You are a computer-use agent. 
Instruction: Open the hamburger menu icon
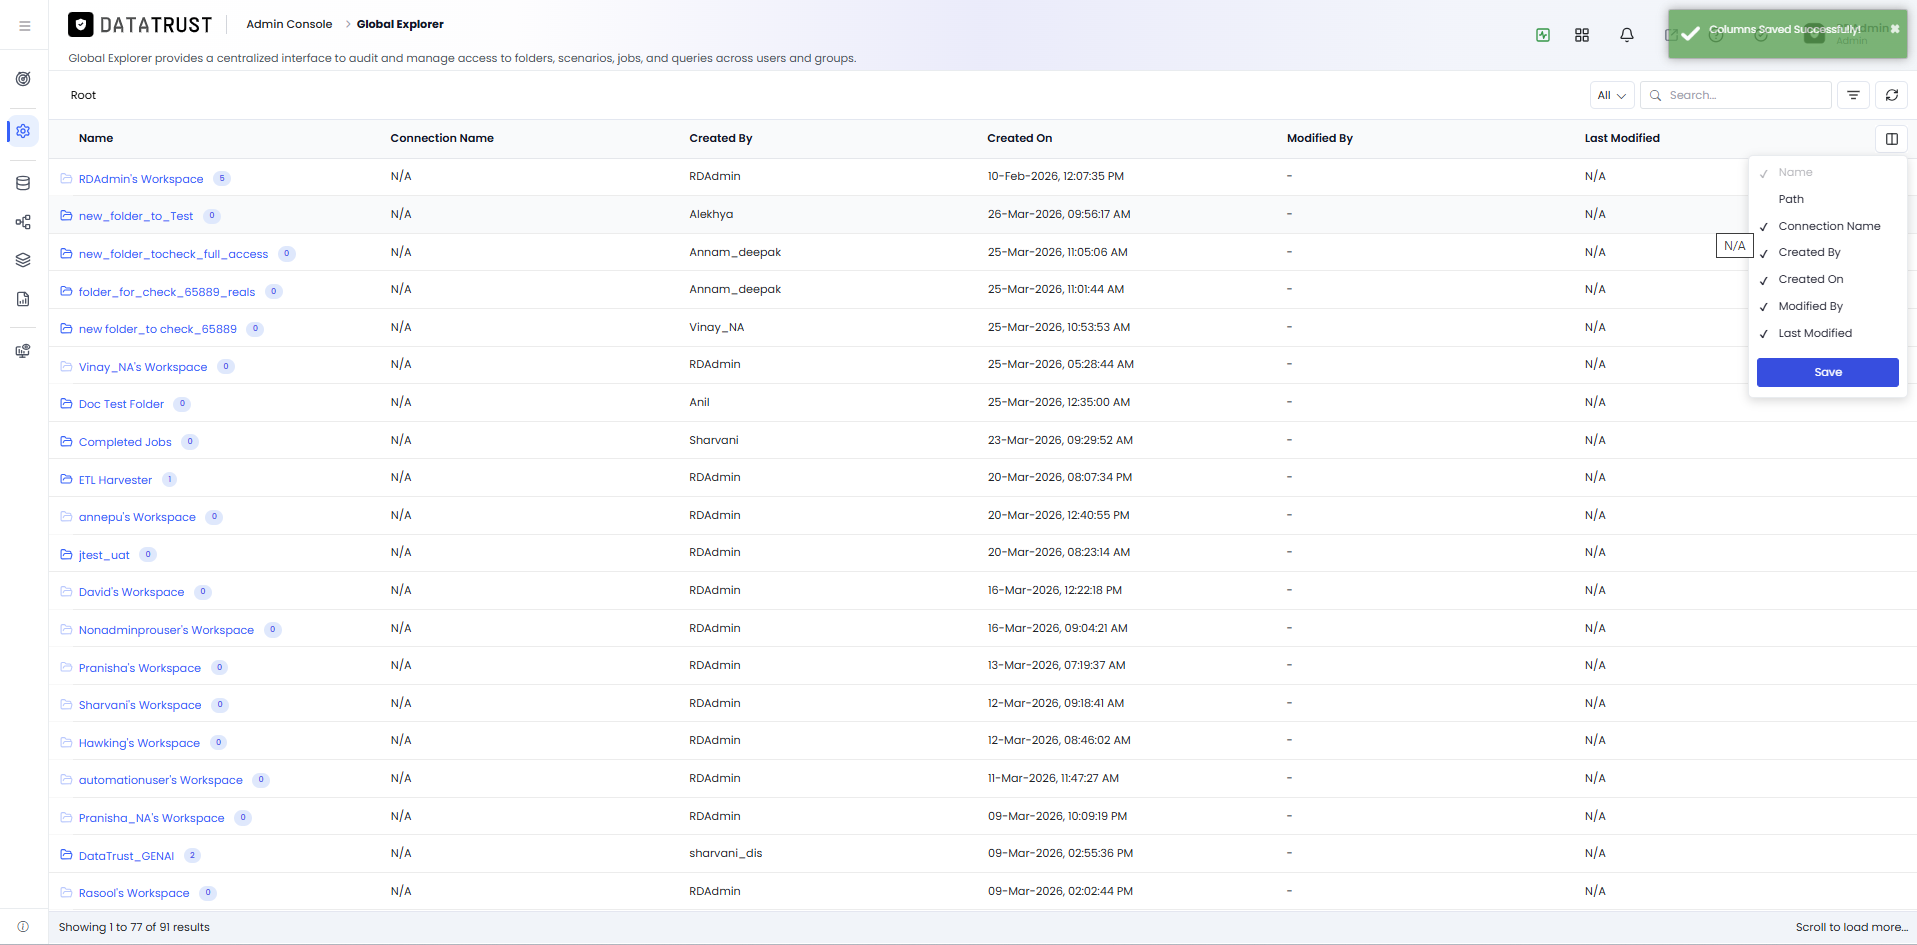click(24, 26)
